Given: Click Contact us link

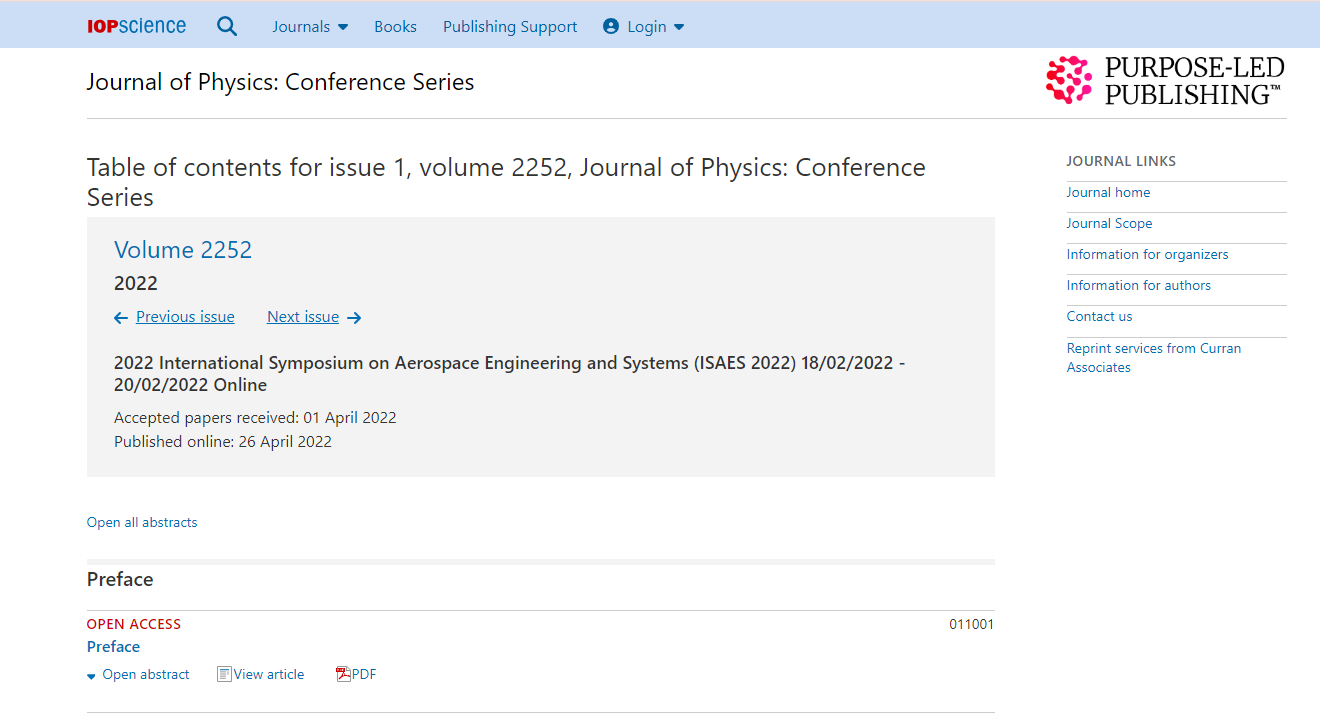Looking at the screenshot, I should (1099, 316).
